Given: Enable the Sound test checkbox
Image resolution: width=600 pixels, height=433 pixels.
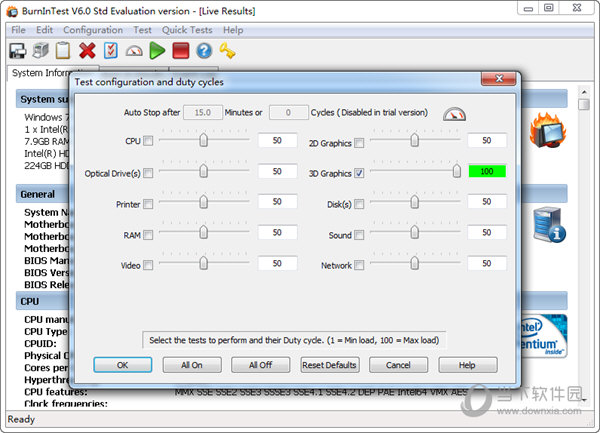Looking at the screenshot, I should (x=359, y=235).
